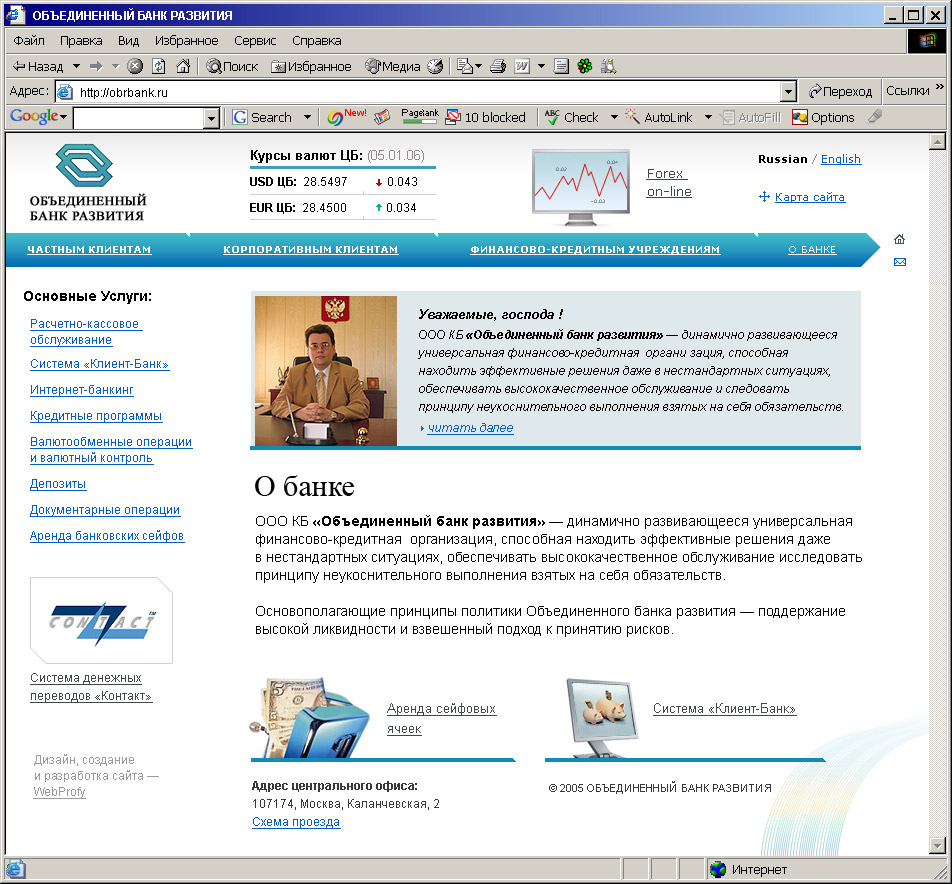This screenshot has height=884, width=952.
Task: Print the page with printer icon
Action: pyautogui.click(x=498, y=66)
